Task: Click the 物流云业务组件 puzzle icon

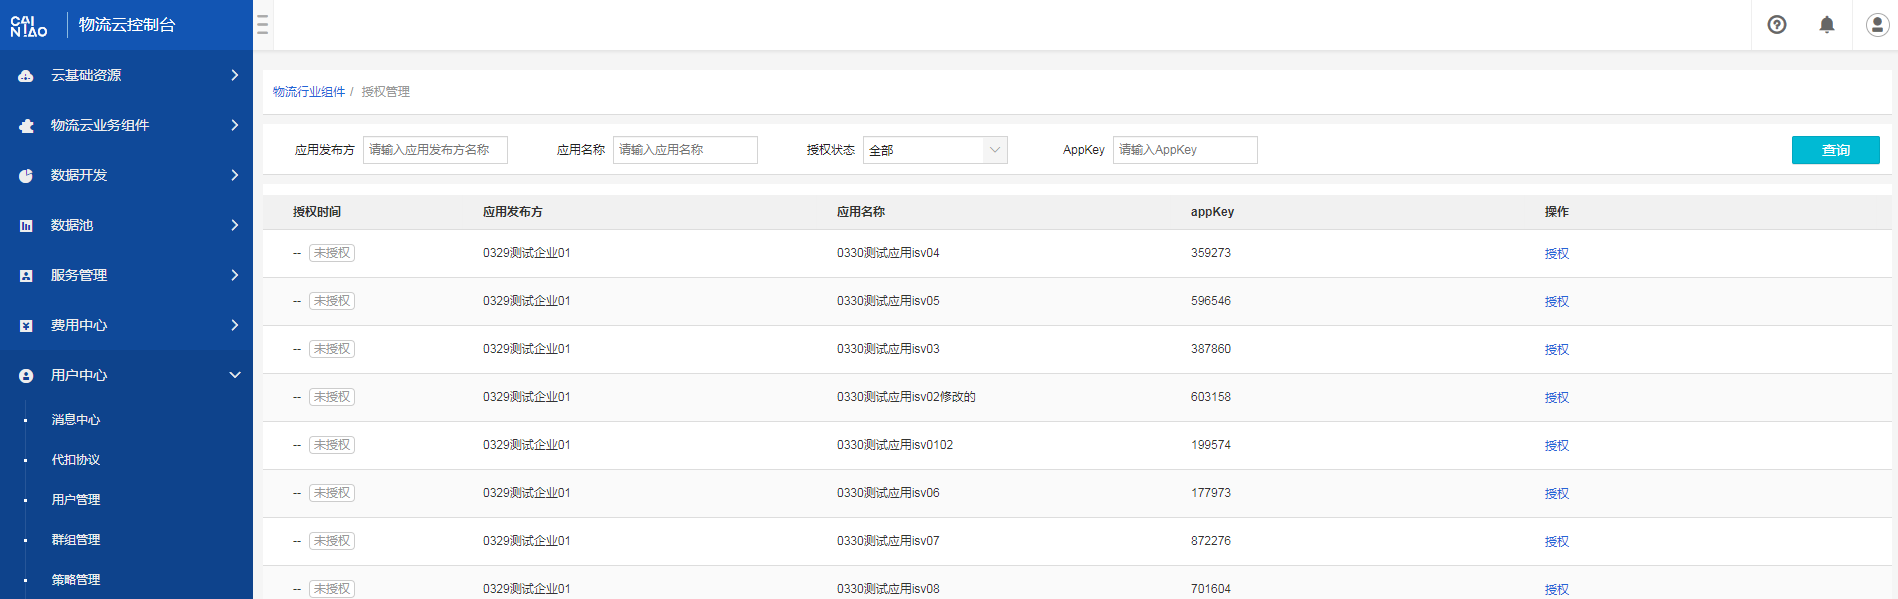Action: [26, 126]
